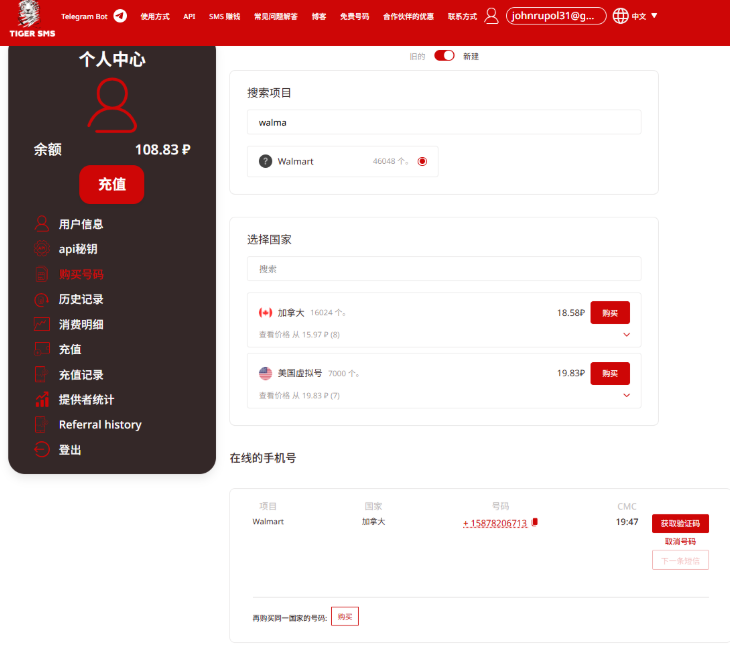Click 加拿大 cell in online numbers table
The height and width of the screenshot is (647, 730).
click(373, 522)
